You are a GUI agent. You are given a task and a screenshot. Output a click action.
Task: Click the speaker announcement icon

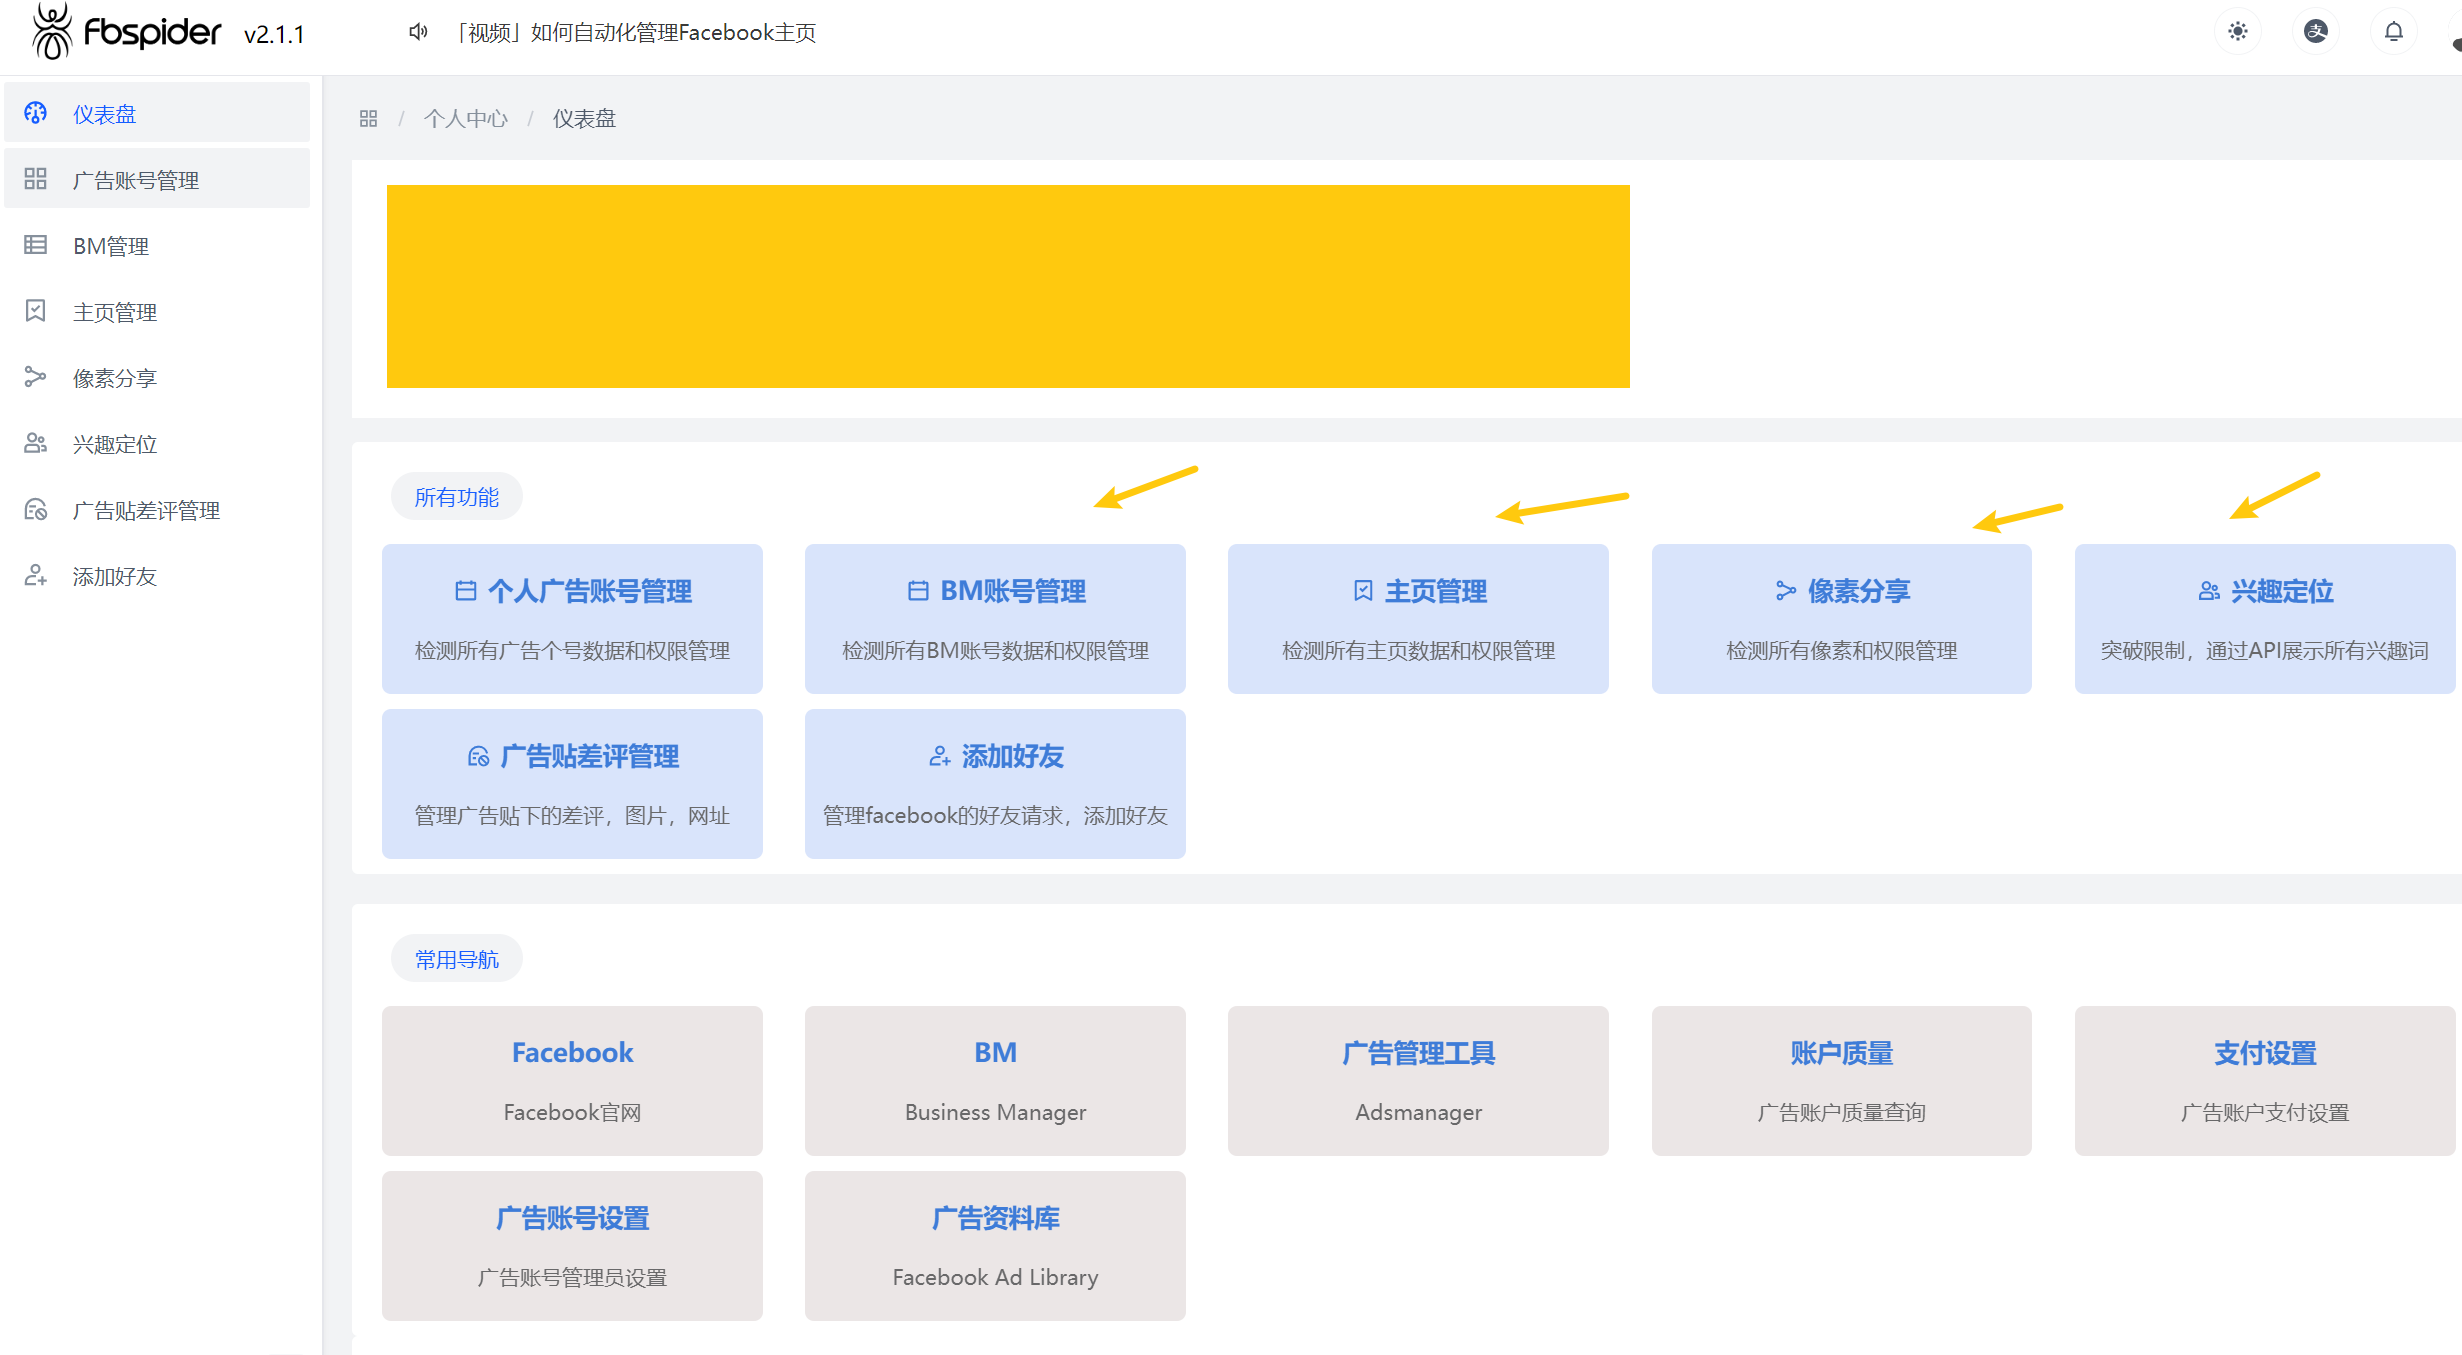418,32
